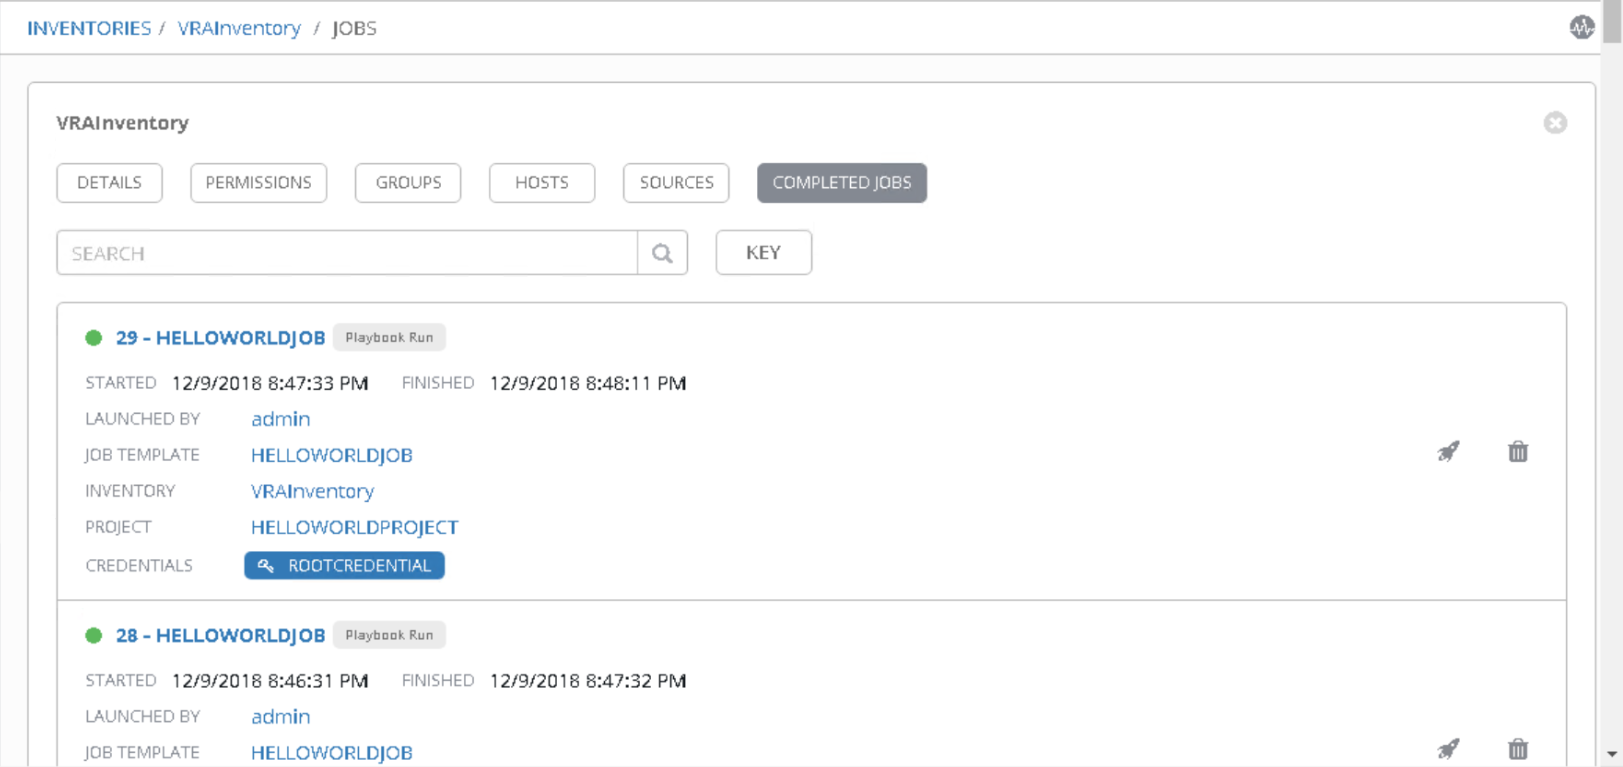Click job 29 green status dot
1623x767 pixels.
[94, 338]
